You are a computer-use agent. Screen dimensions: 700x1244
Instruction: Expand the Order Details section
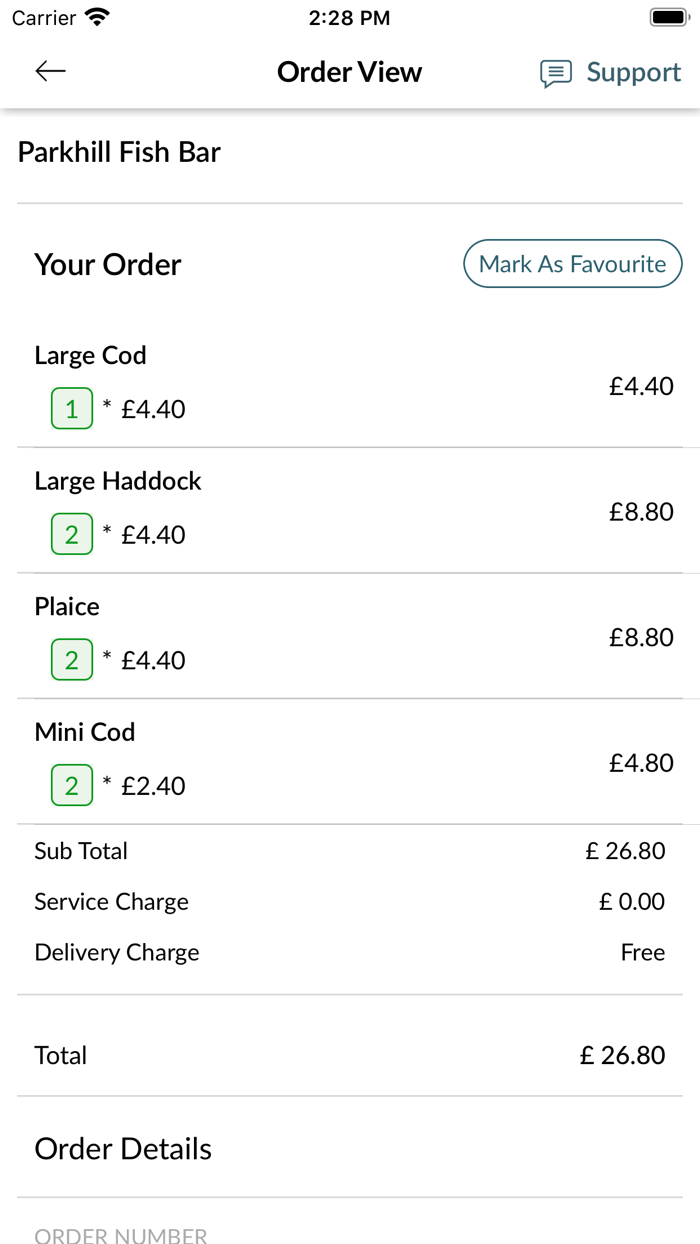[122, 1148]
